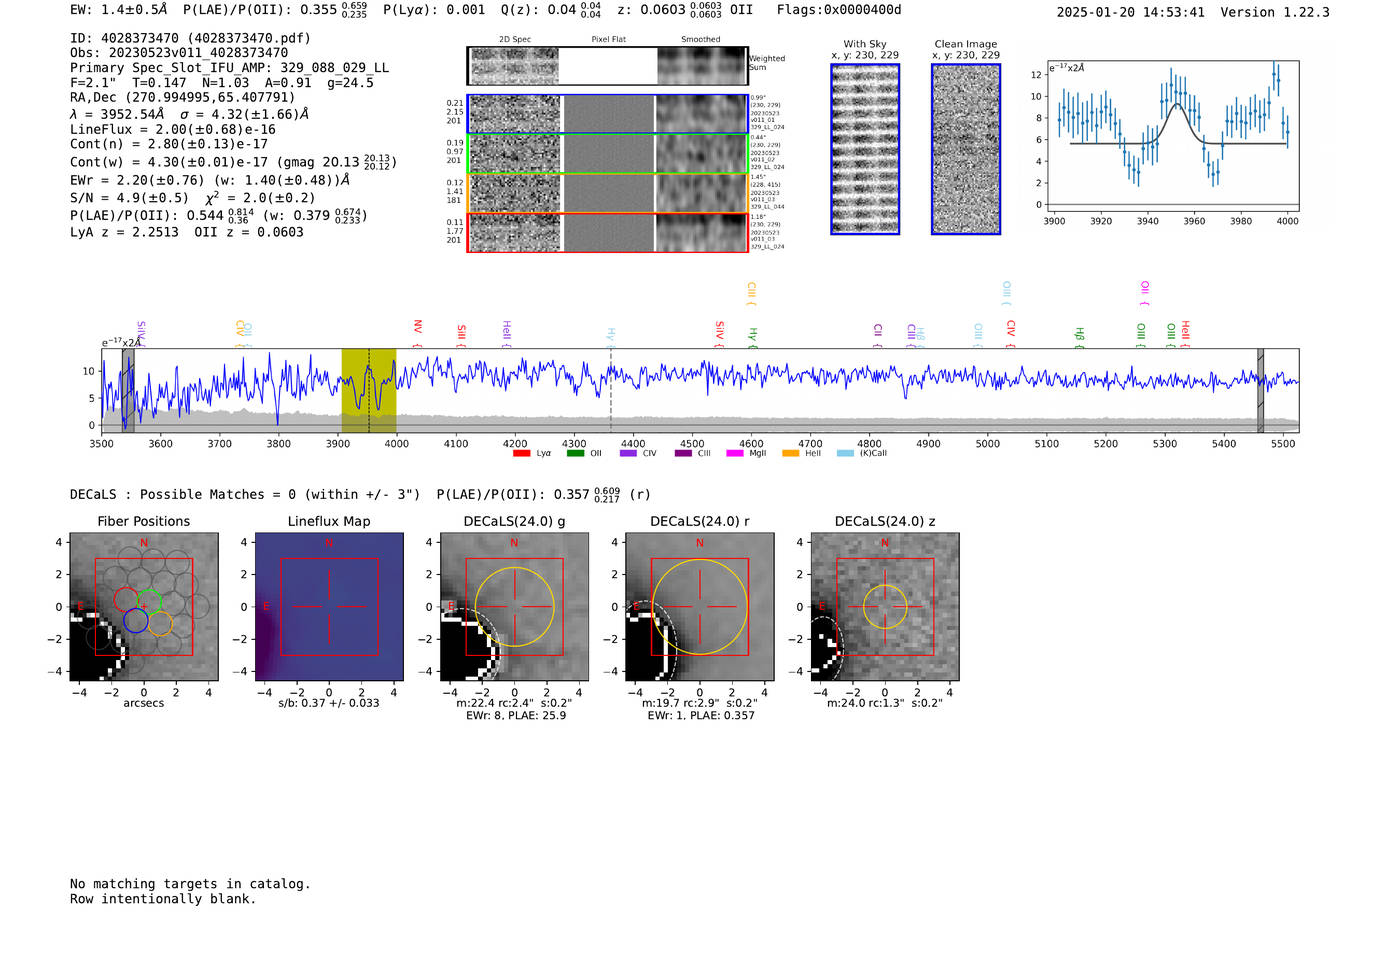The height and width of the screenshot is (953, 1400).
Task: Select the green-bordered fiber spectrum row
Action: point(607,154)
